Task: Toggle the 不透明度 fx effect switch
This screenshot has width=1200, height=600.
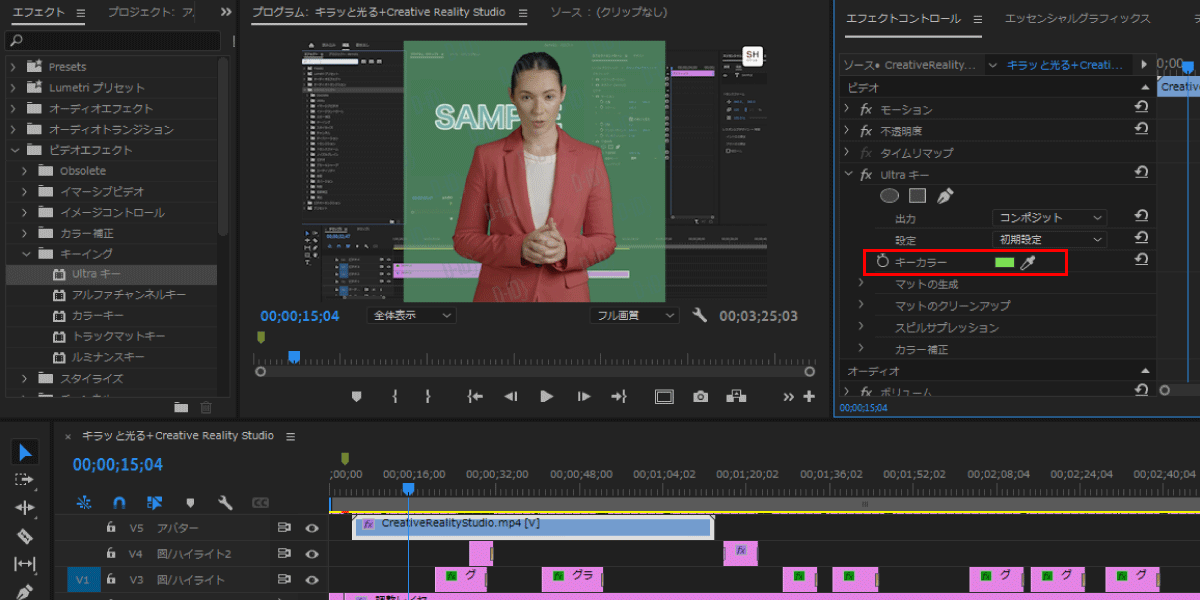Action: pos(866,131)
